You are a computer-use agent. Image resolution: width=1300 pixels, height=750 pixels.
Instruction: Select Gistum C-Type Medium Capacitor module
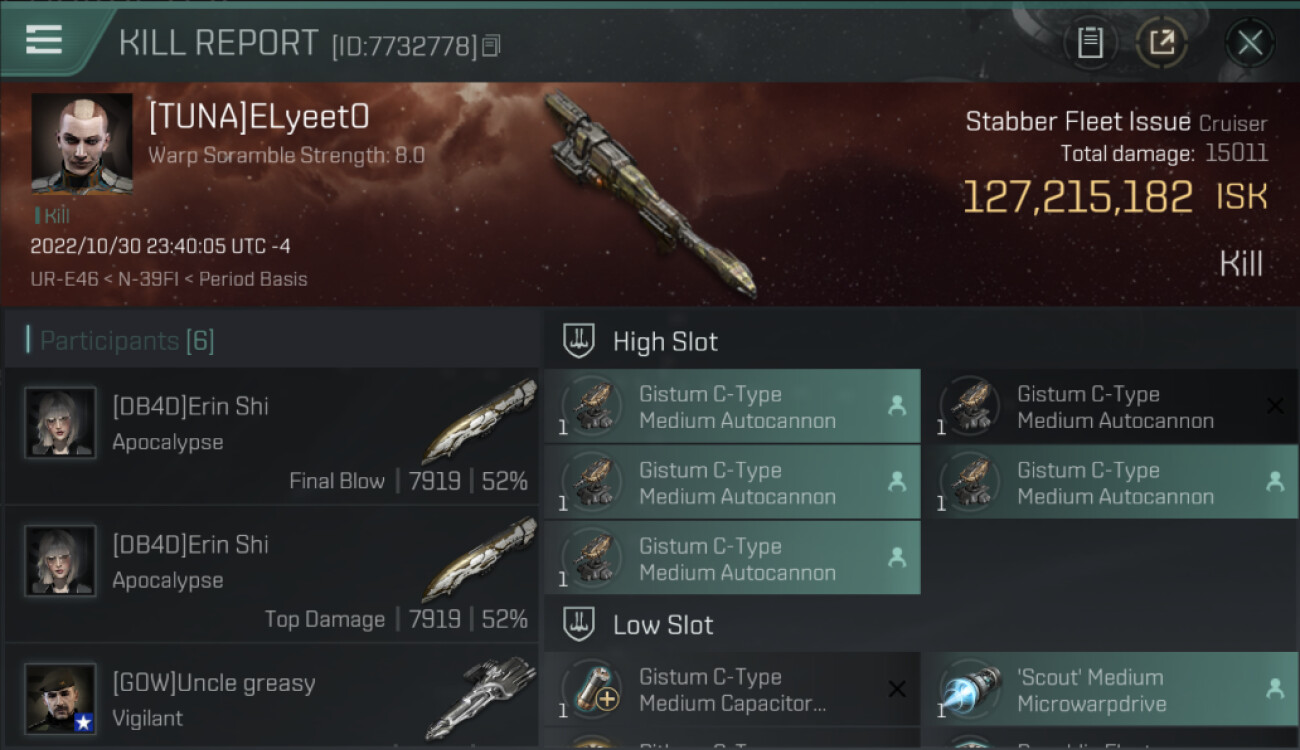pyautogui.click(x=732, y=690)
